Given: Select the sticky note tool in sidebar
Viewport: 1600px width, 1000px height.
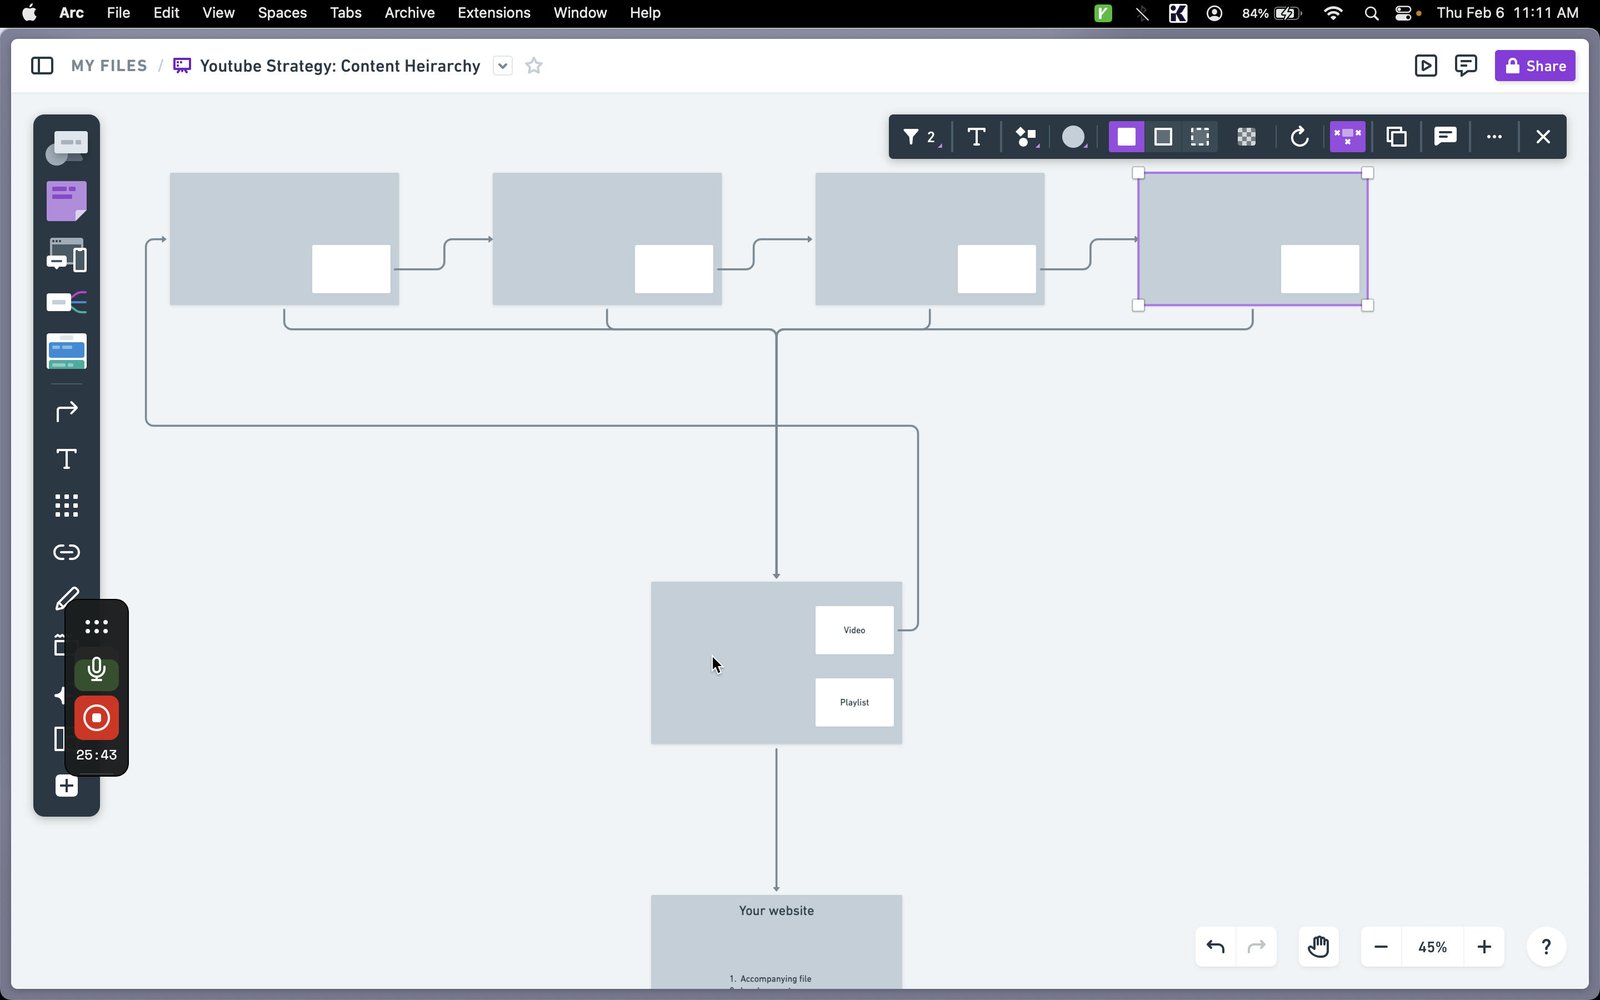Looking at the screenshot, I should (x=66, y=201).
